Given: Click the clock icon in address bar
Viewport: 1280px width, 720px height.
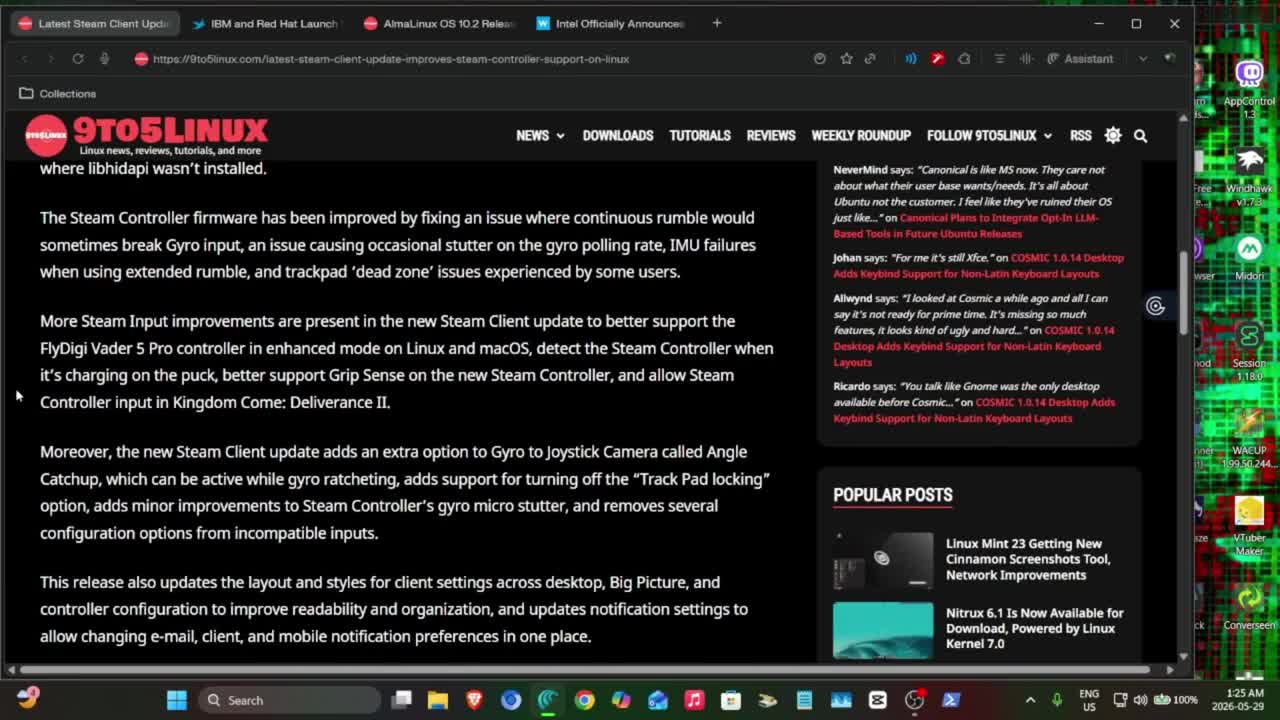Looking at the screenshot, I should click(x=820, y=59).
